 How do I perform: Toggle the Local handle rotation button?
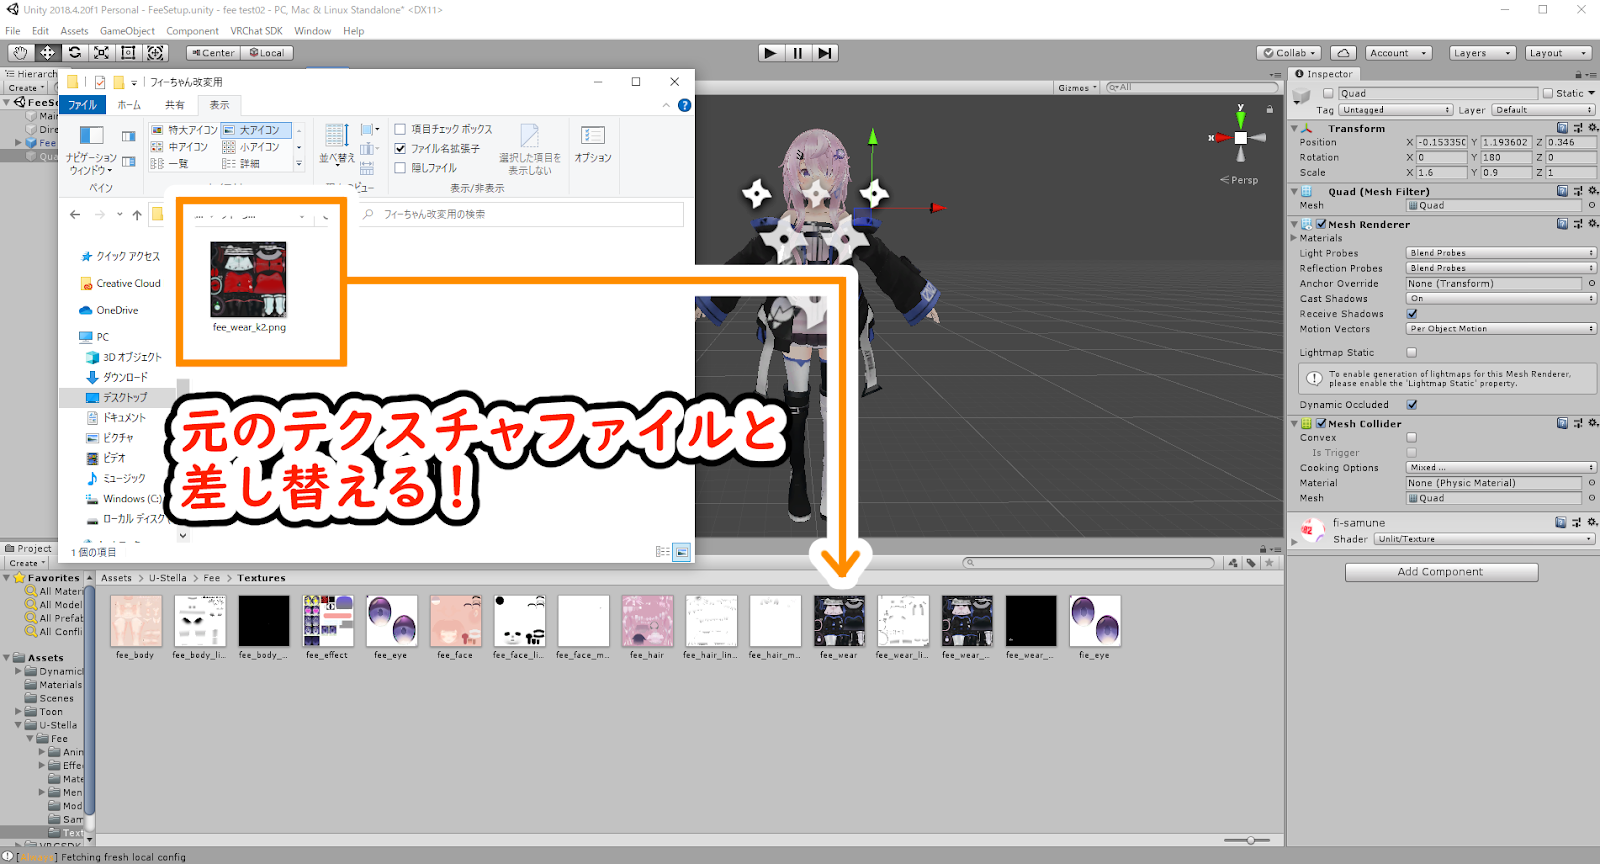267,53
